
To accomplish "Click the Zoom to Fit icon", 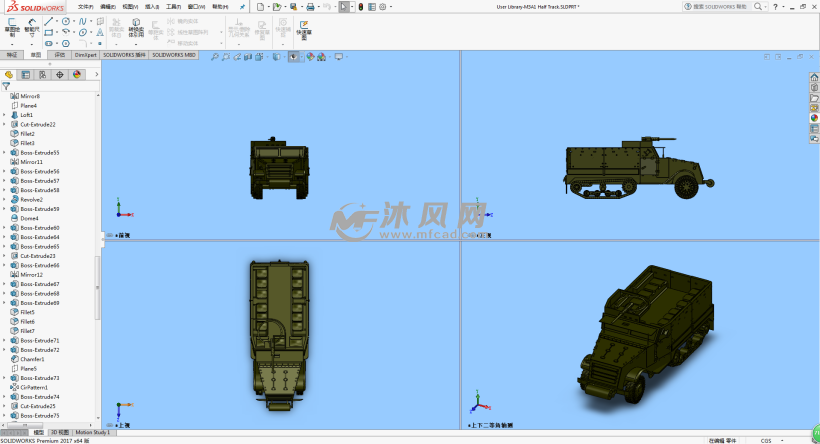I will coord(214,56).
